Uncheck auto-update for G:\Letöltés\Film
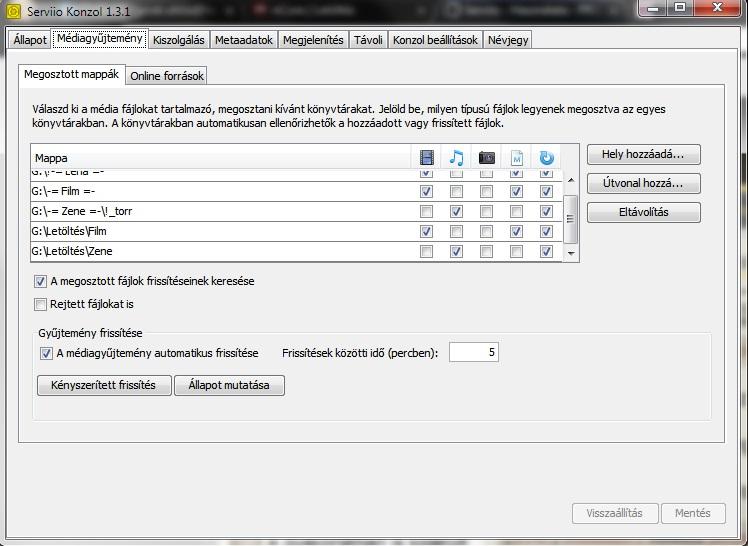Image resolution: width=748 pixels, height=546 pixels. pos(546,231)
